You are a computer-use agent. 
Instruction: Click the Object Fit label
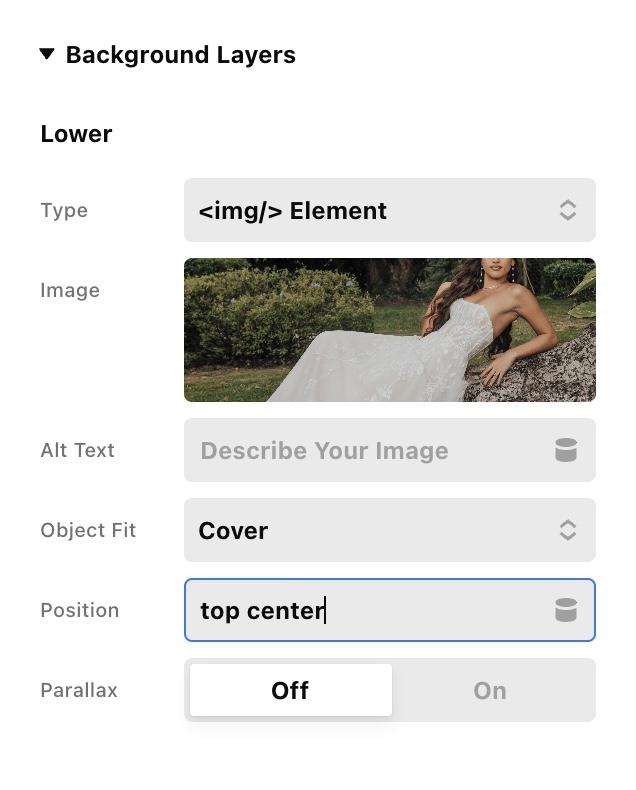[x=88, y=530]
